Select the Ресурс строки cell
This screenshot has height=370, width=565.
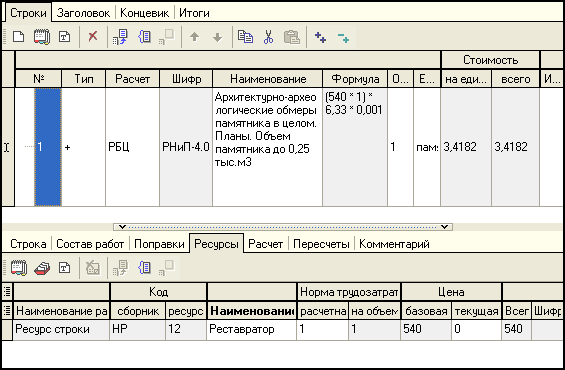click(61, 329)
